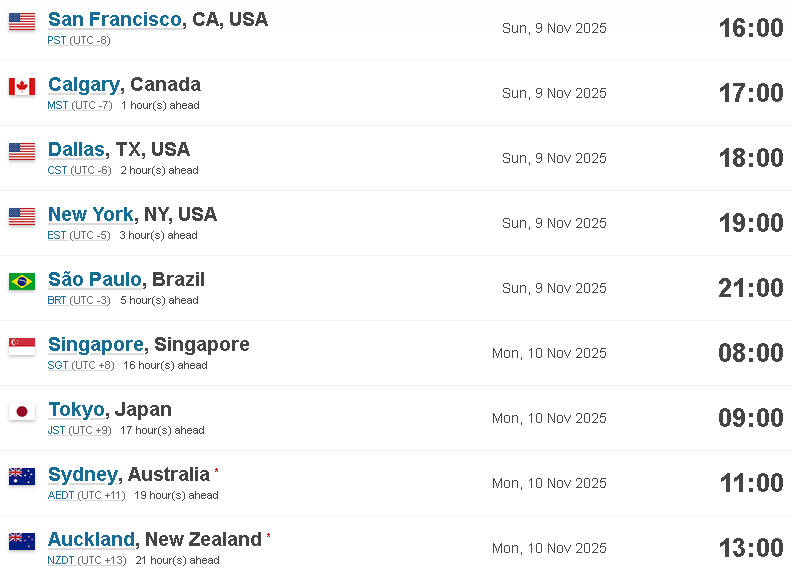The image size is (792, 584).
Task: Click the Australian flag beside Sydney
Action: (22, 476)
